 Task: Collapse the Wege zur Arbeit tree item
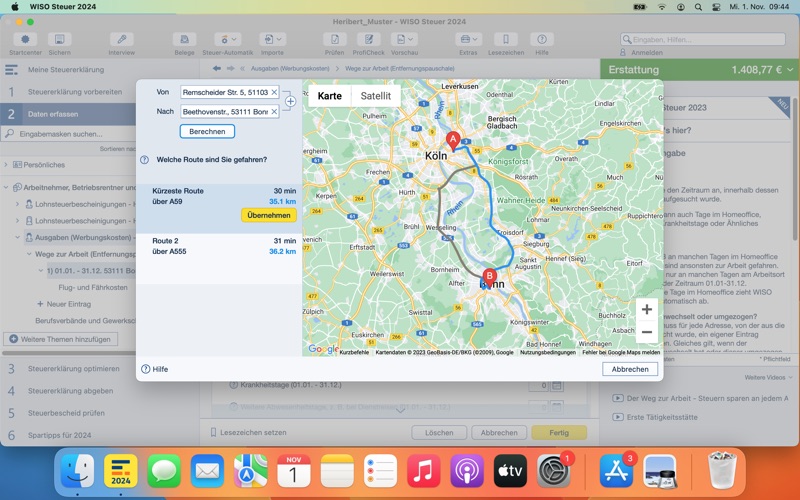(29, 254)
